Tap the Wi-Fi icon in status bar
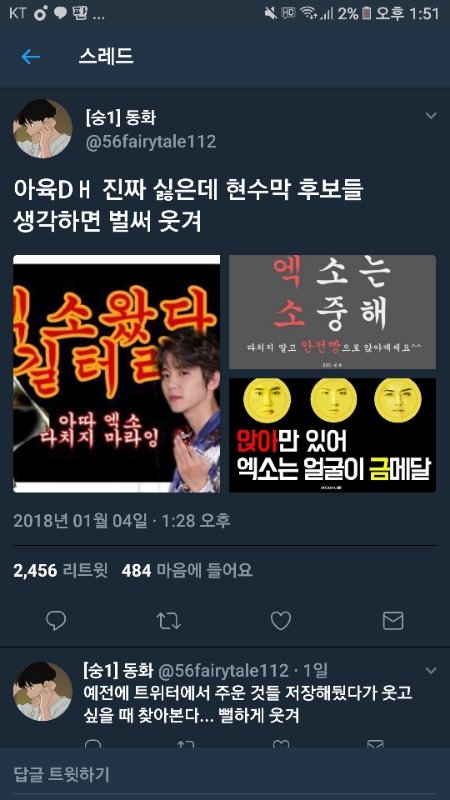 [308, 13]
